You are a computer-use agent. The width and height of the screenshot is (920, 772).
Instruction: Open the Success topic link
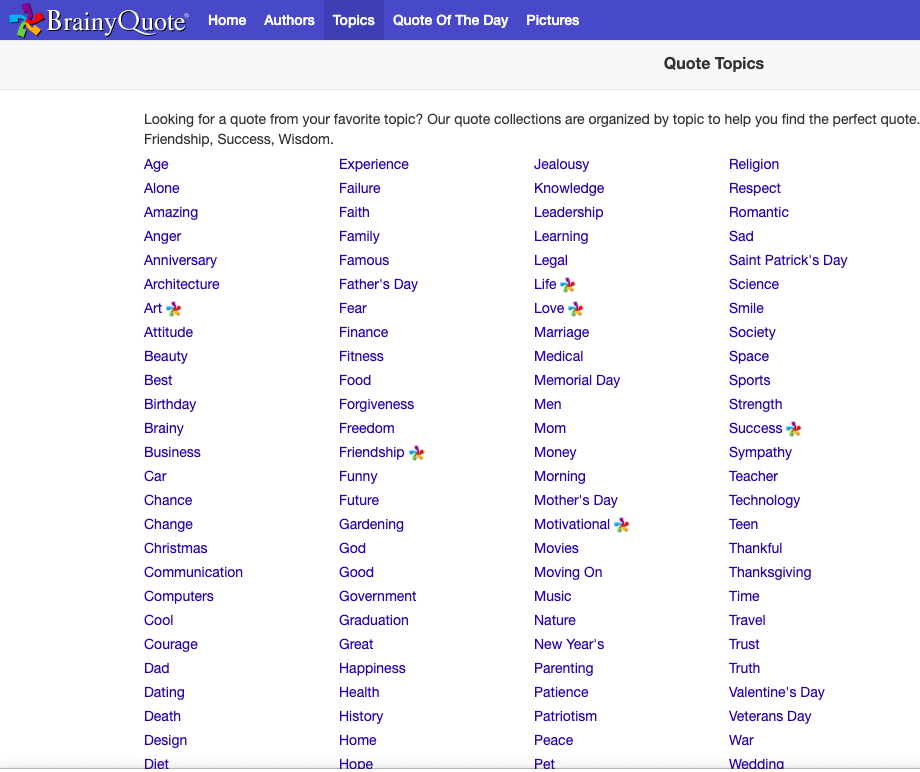click(756, 429)
